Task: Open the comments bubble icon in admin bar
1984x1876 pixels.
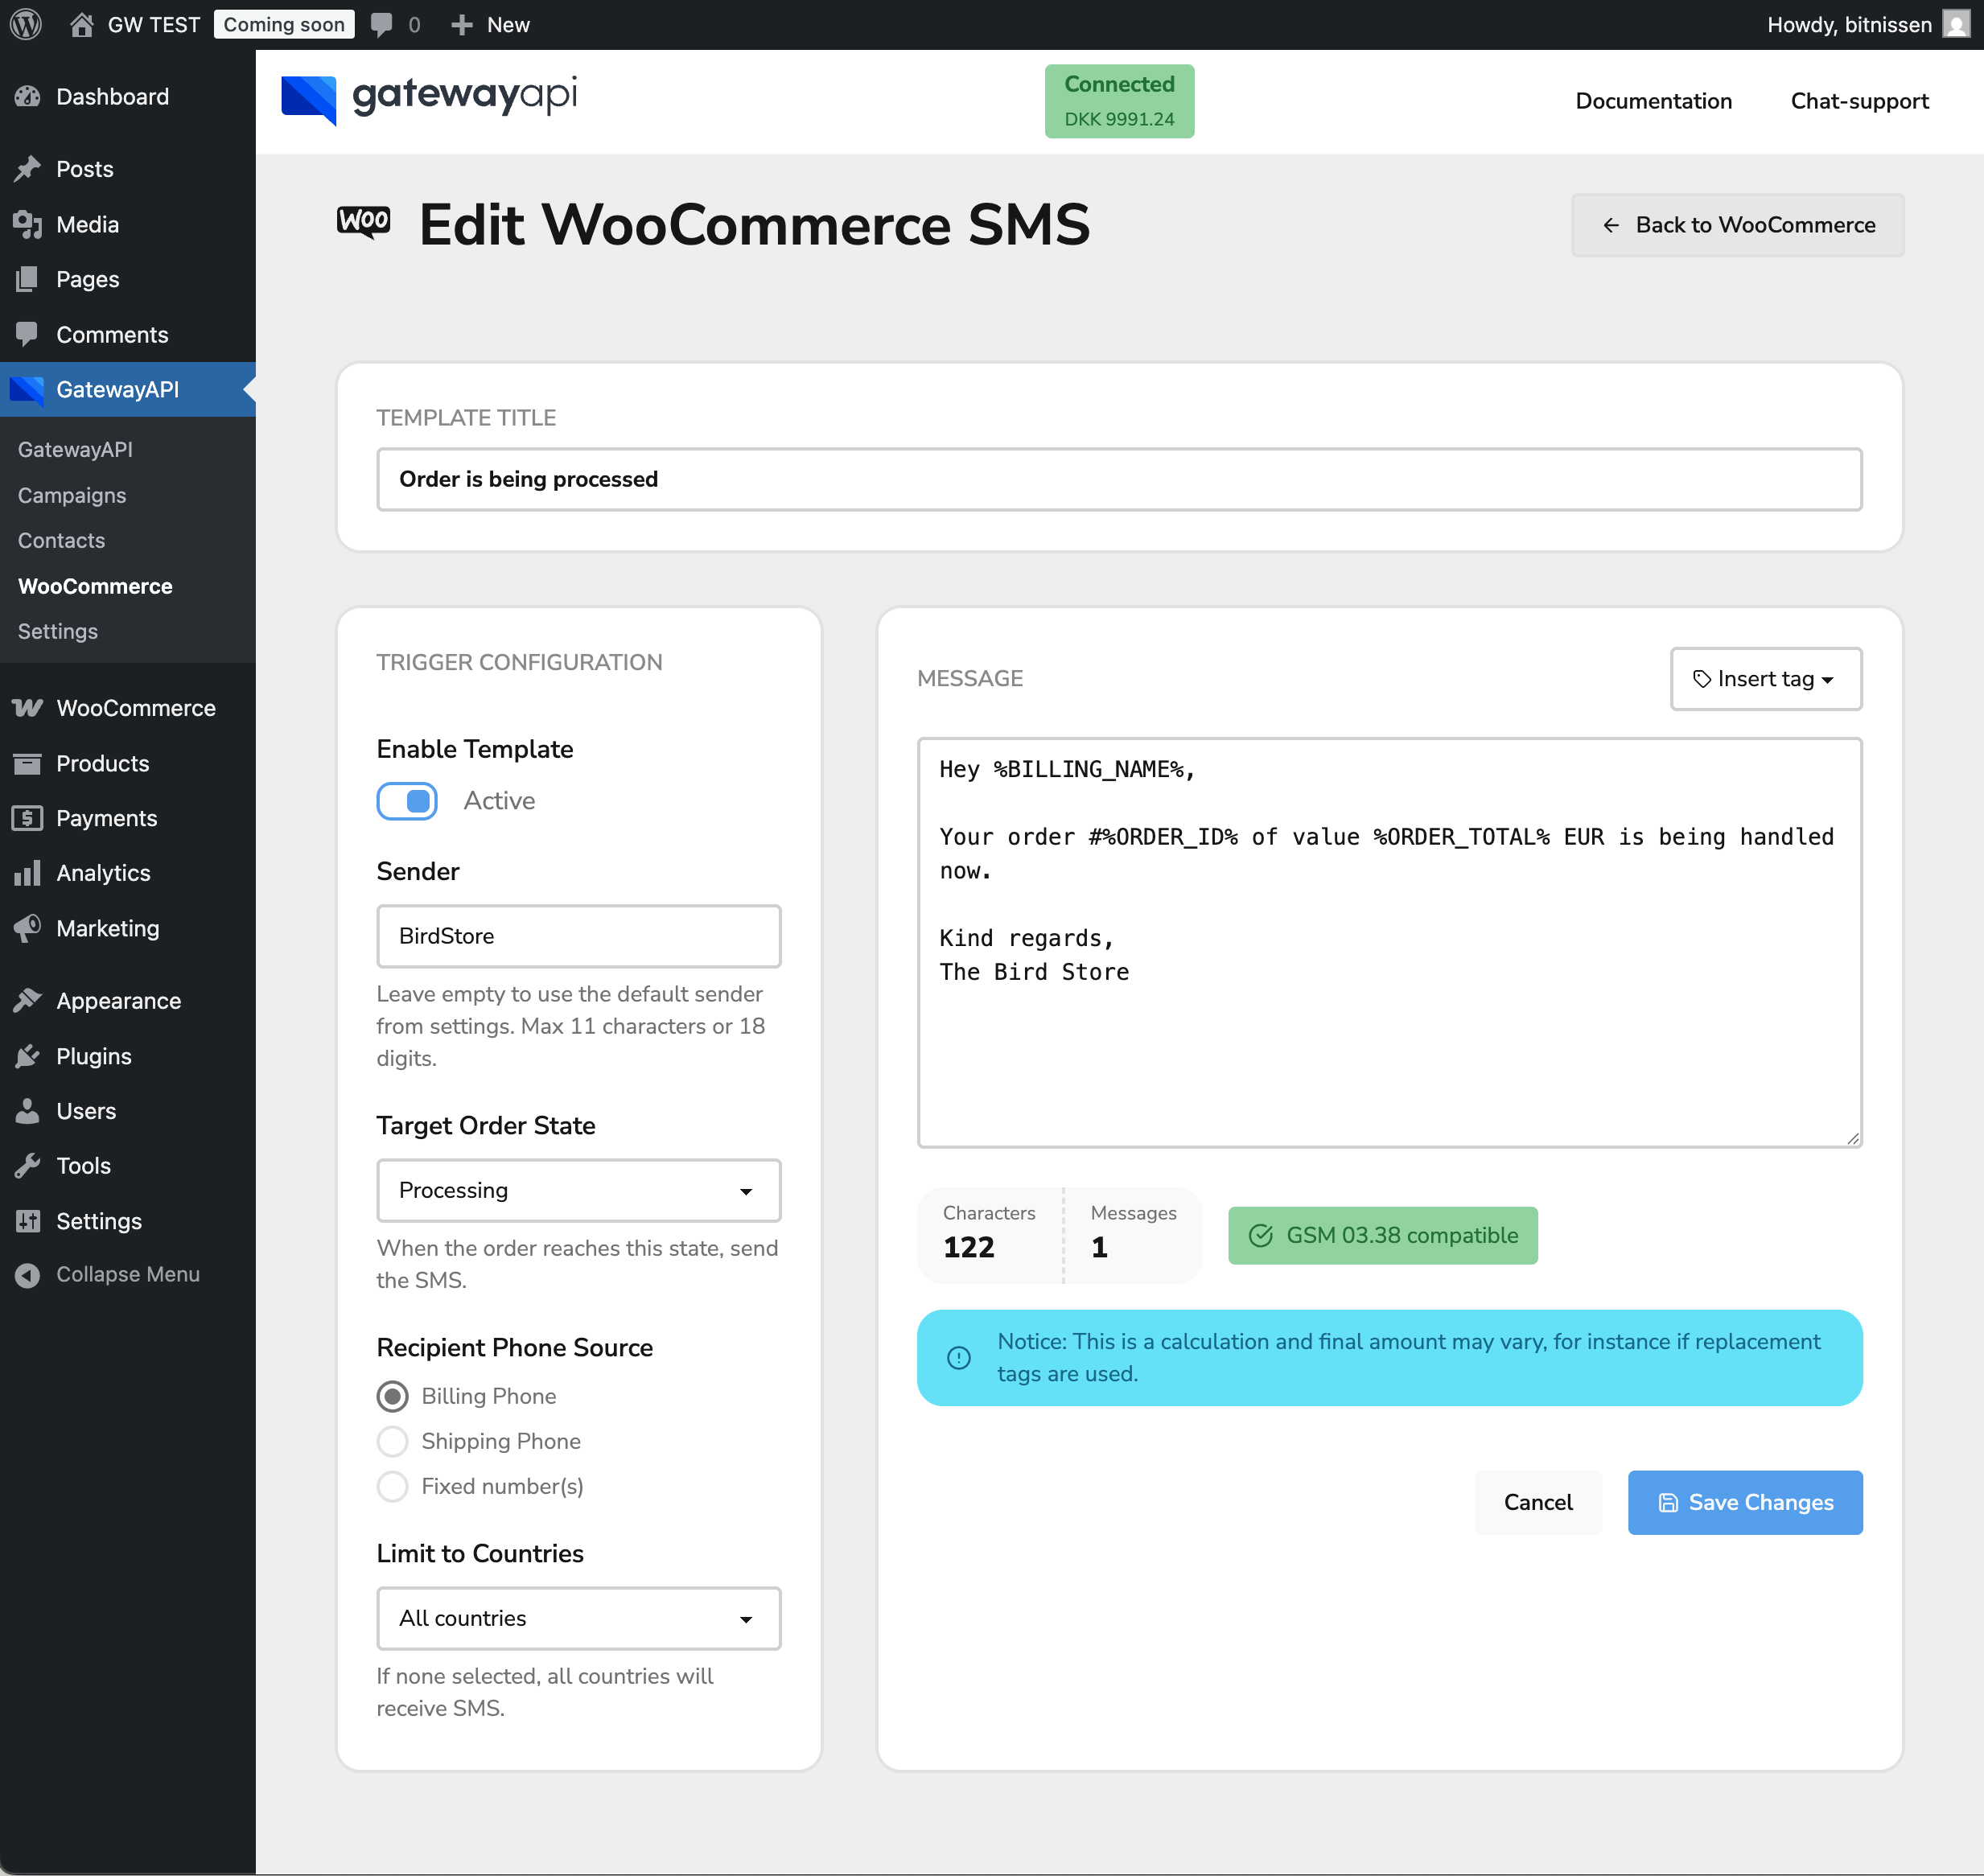Action: pyautogui.click(x=381, y=24)
